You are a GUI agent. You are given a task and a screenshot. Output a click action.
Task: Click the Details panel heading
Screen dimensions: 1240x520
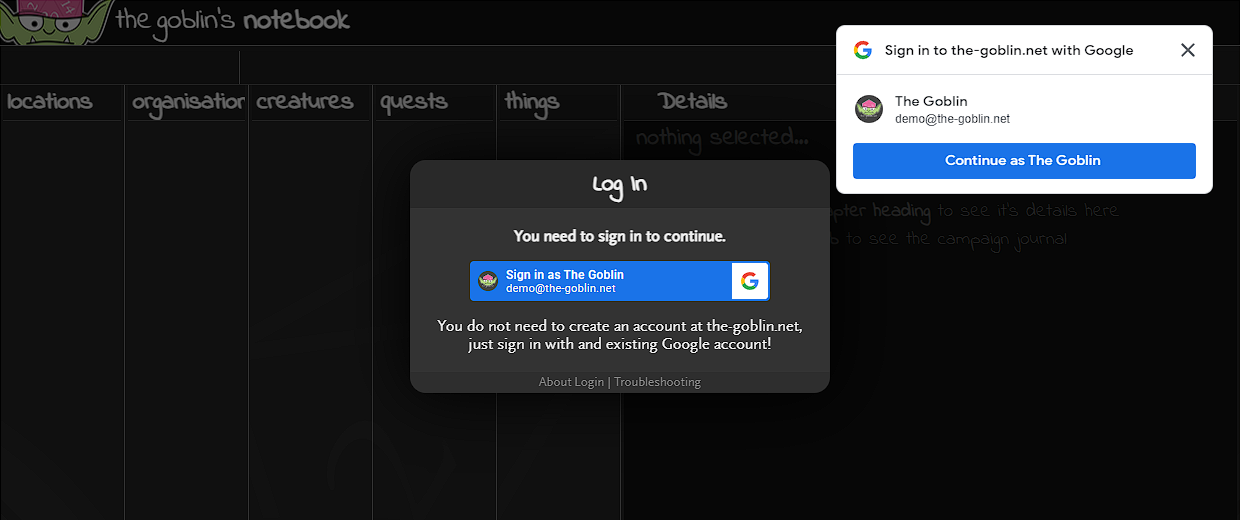693,101
